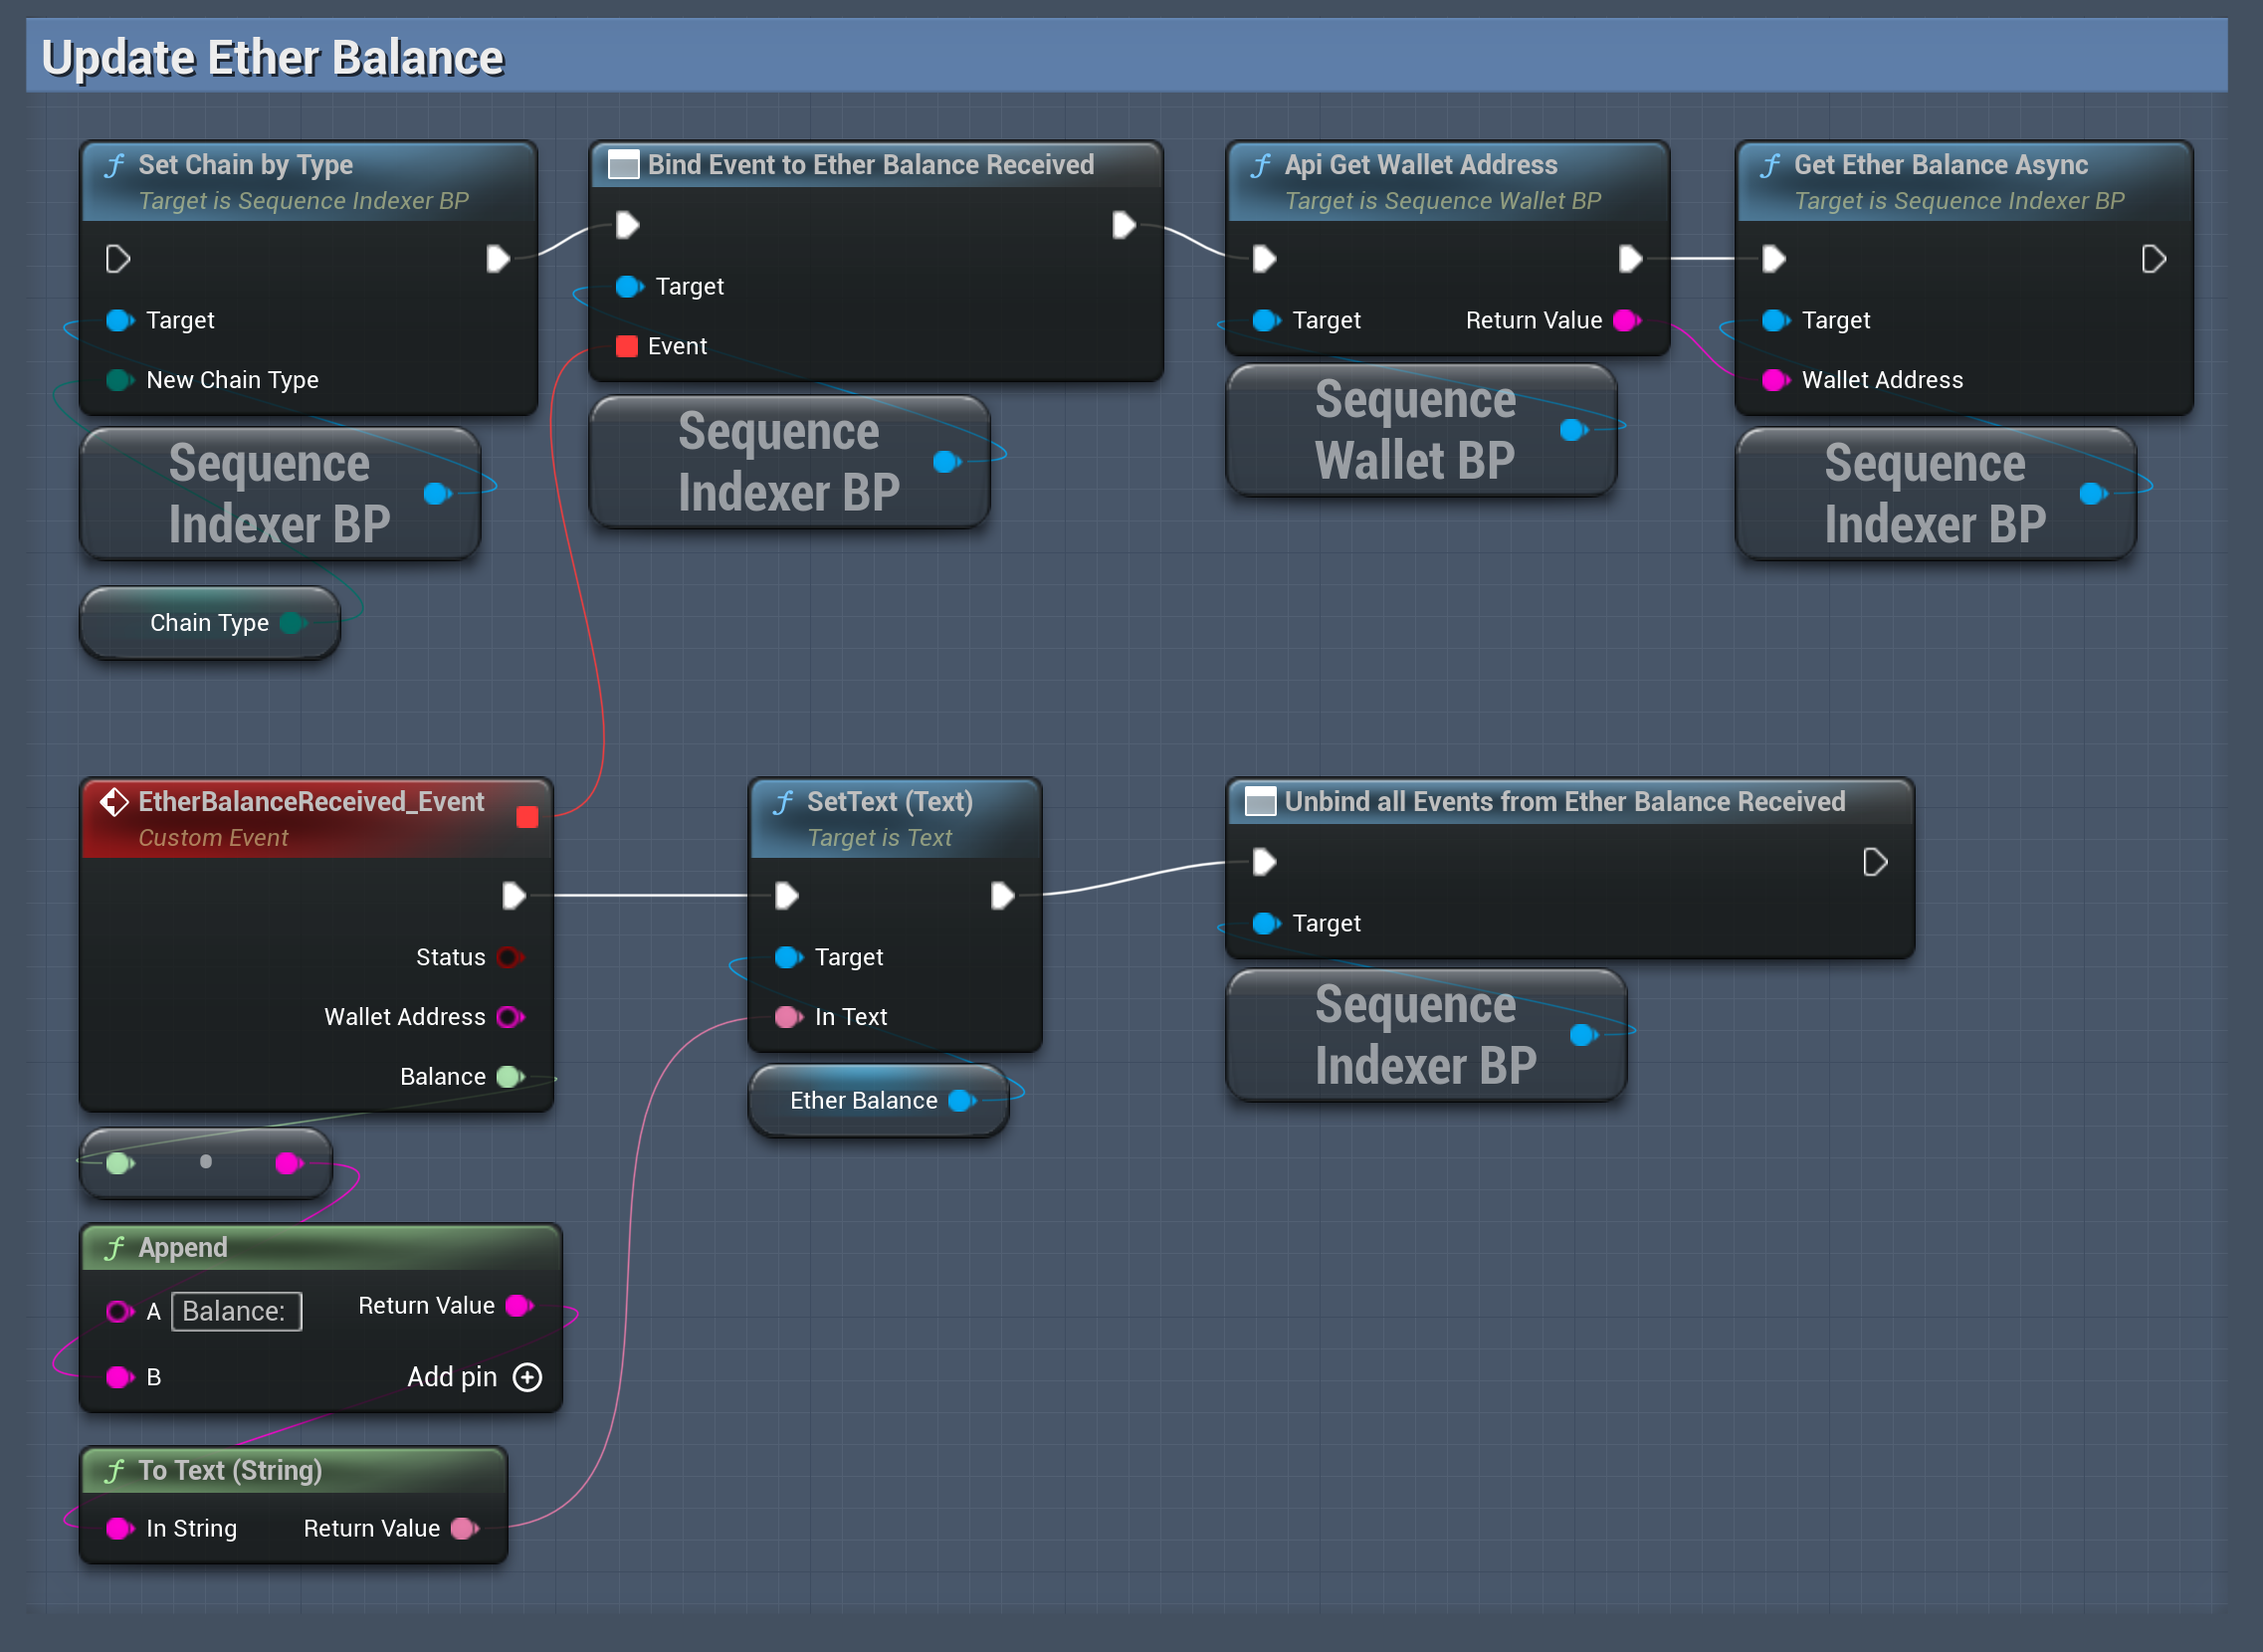
Task: Click the Status output pin on custom event
Action: tap(508, 957)
